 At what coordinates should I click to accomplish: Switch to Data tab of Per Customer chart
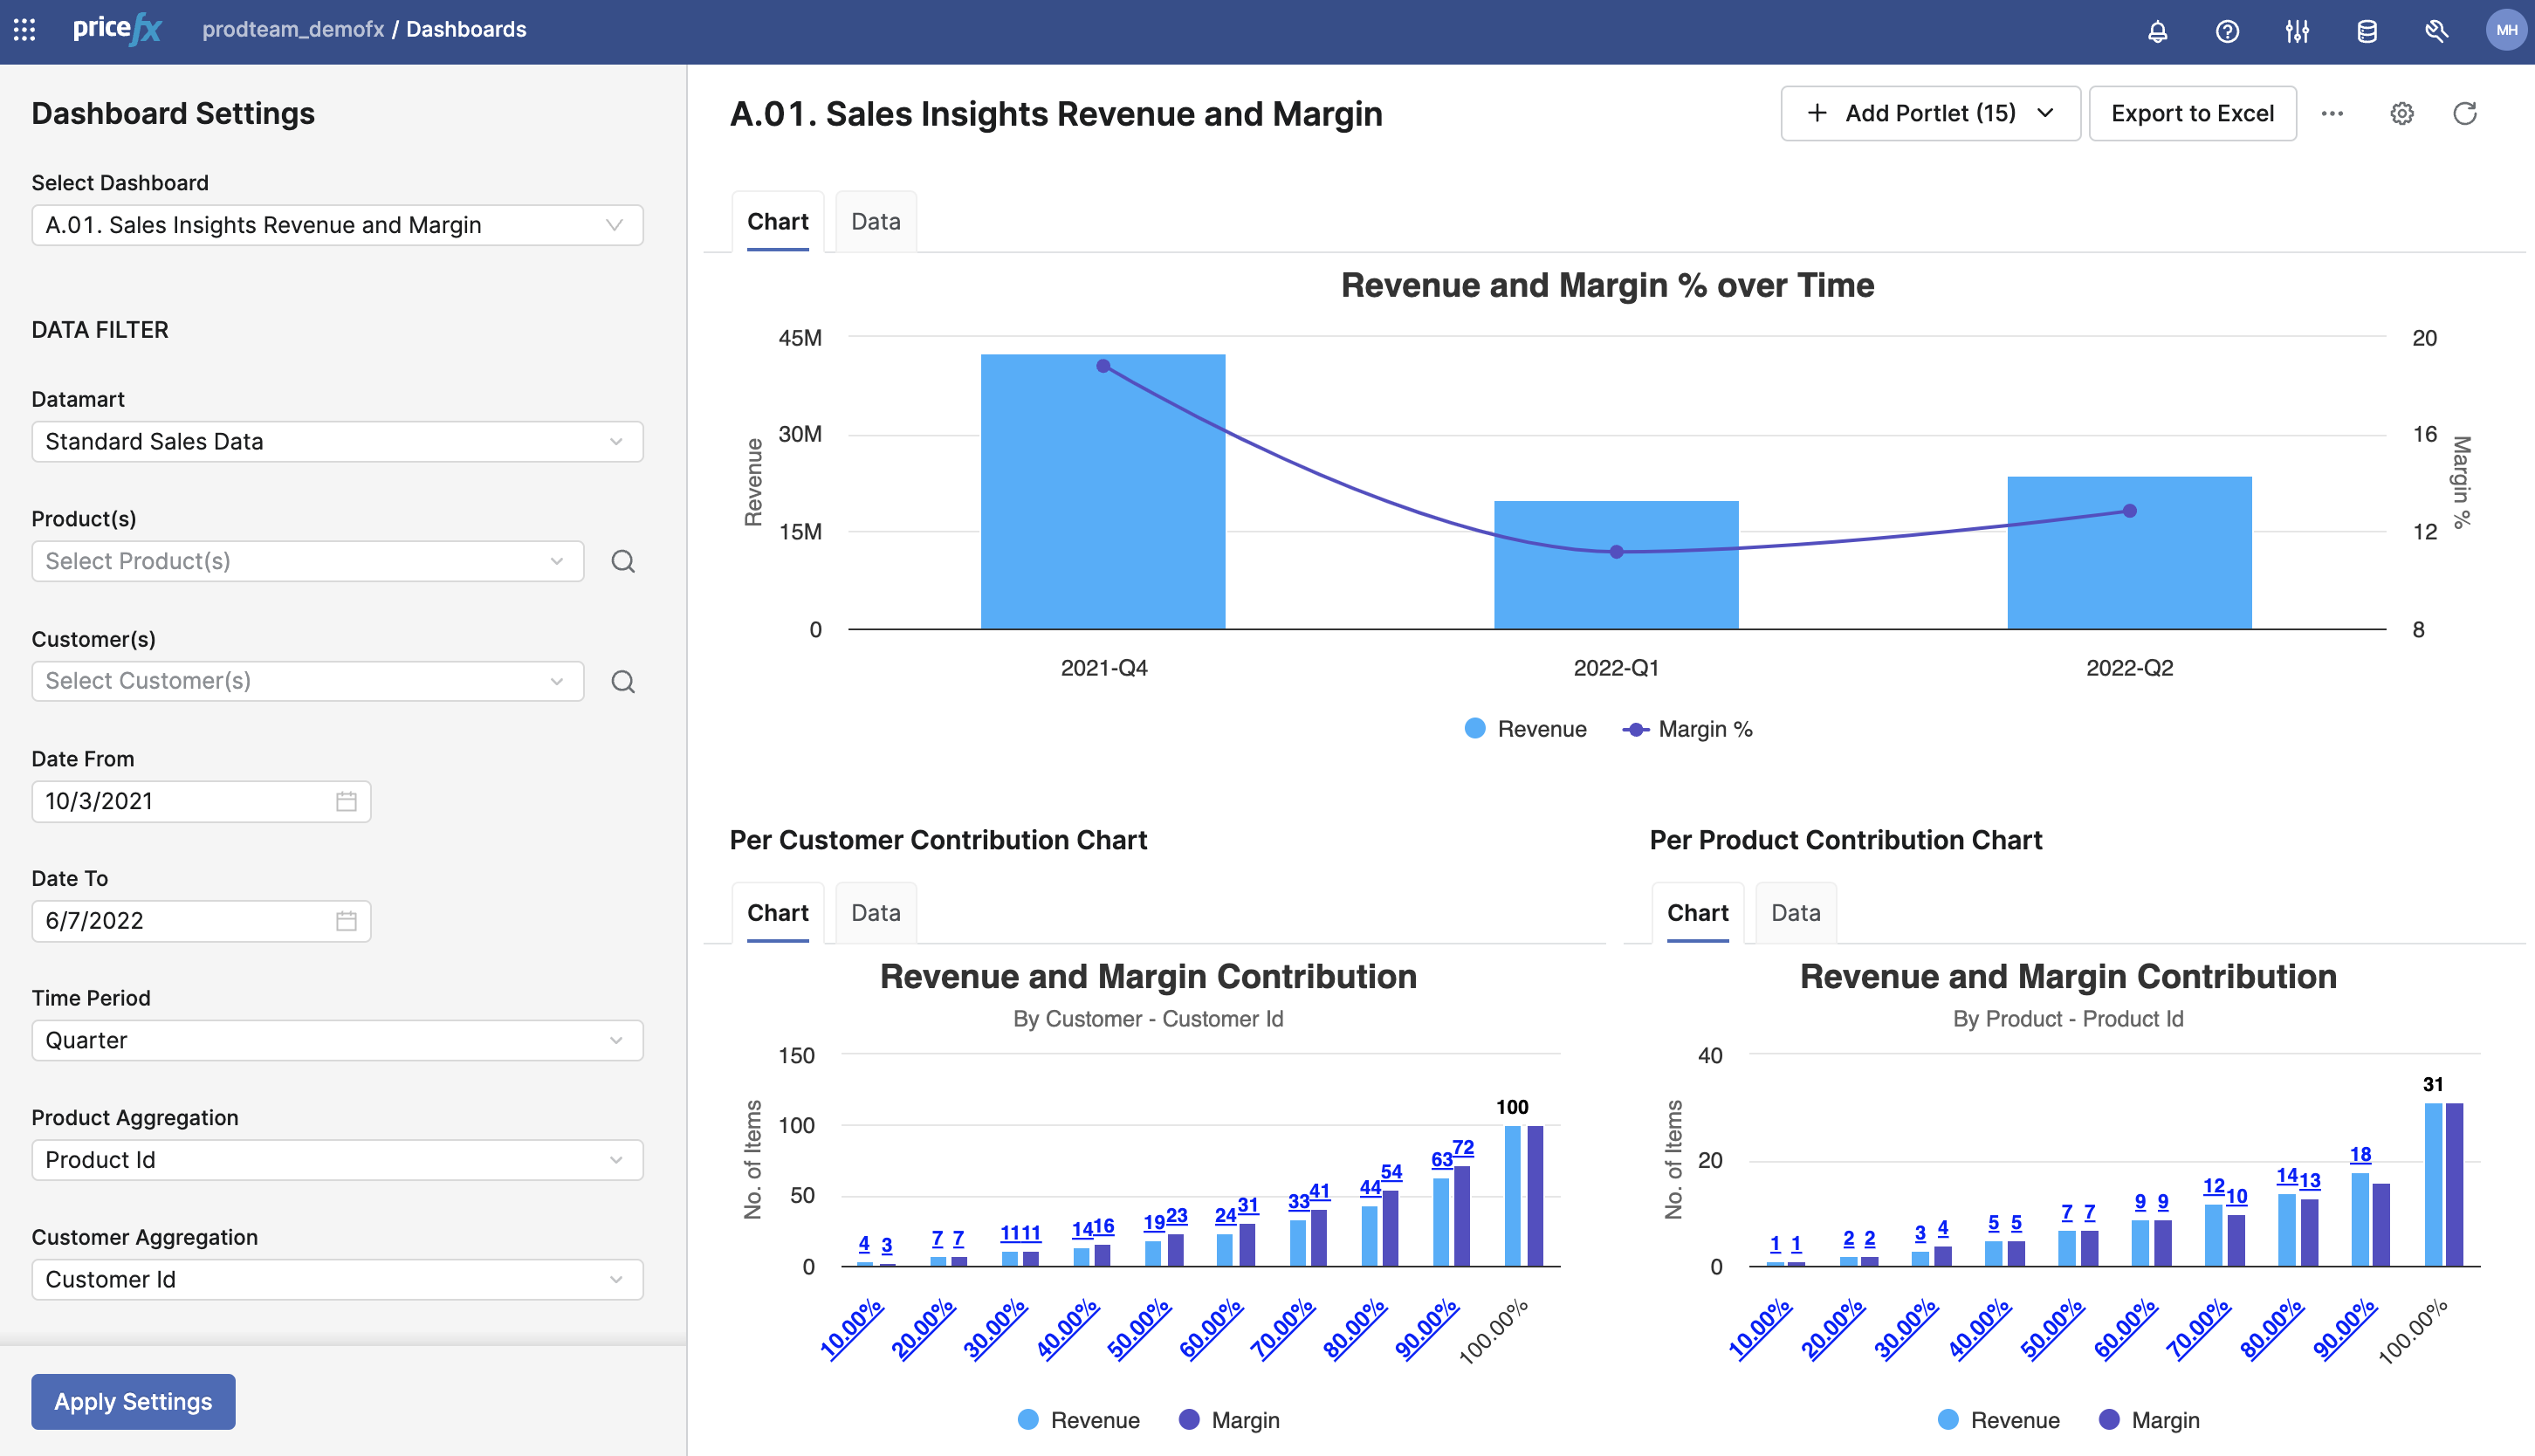point(875,912)
